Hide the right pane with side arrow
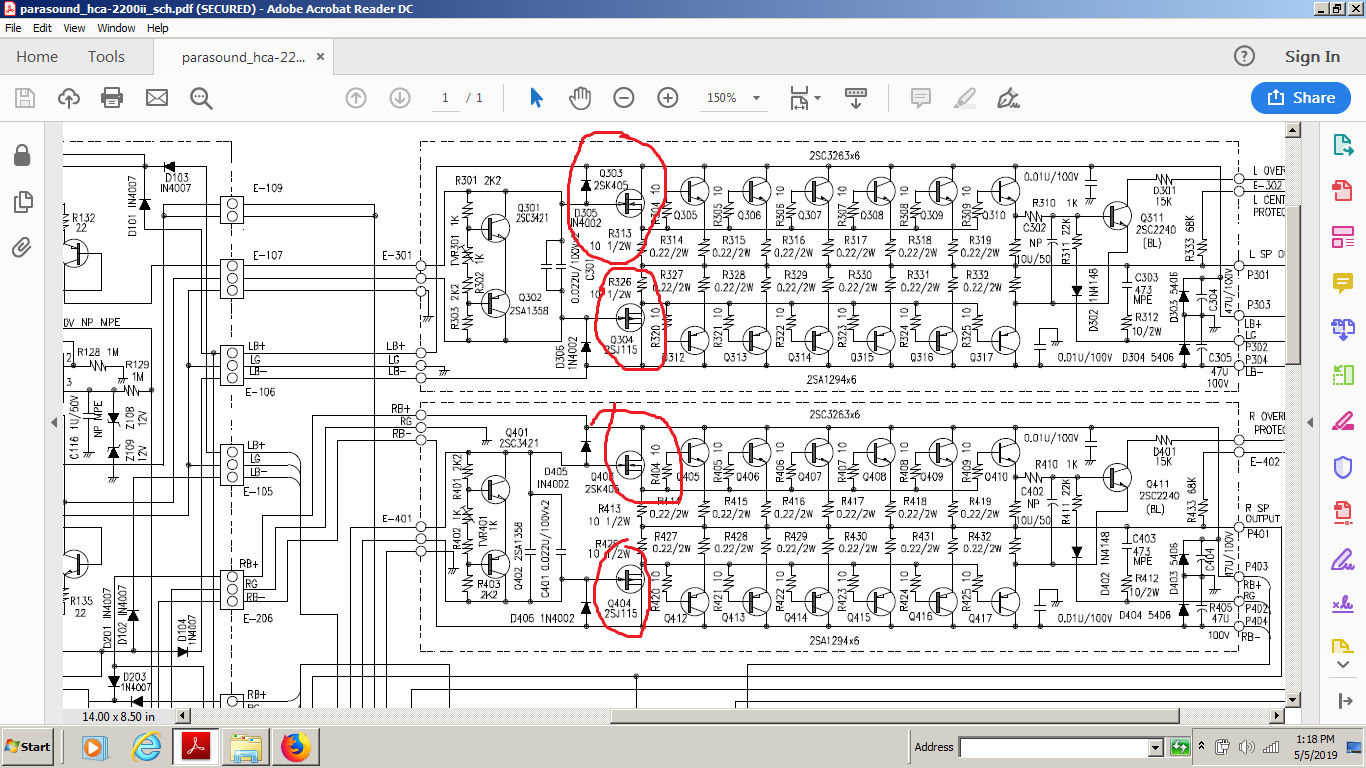This screenshot has height=768, width=1366. [1310, 423]
